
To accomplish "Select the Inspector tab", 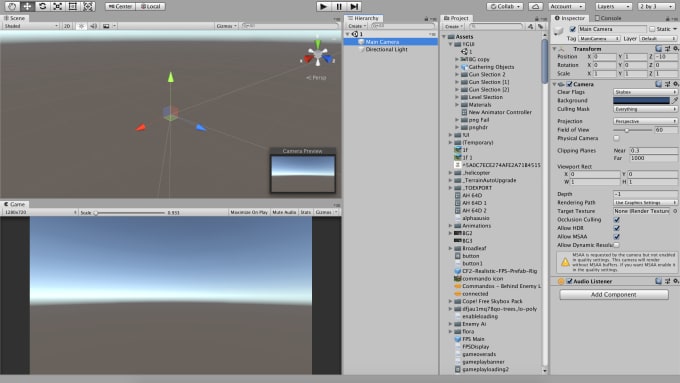I will [x=569, y=18].
